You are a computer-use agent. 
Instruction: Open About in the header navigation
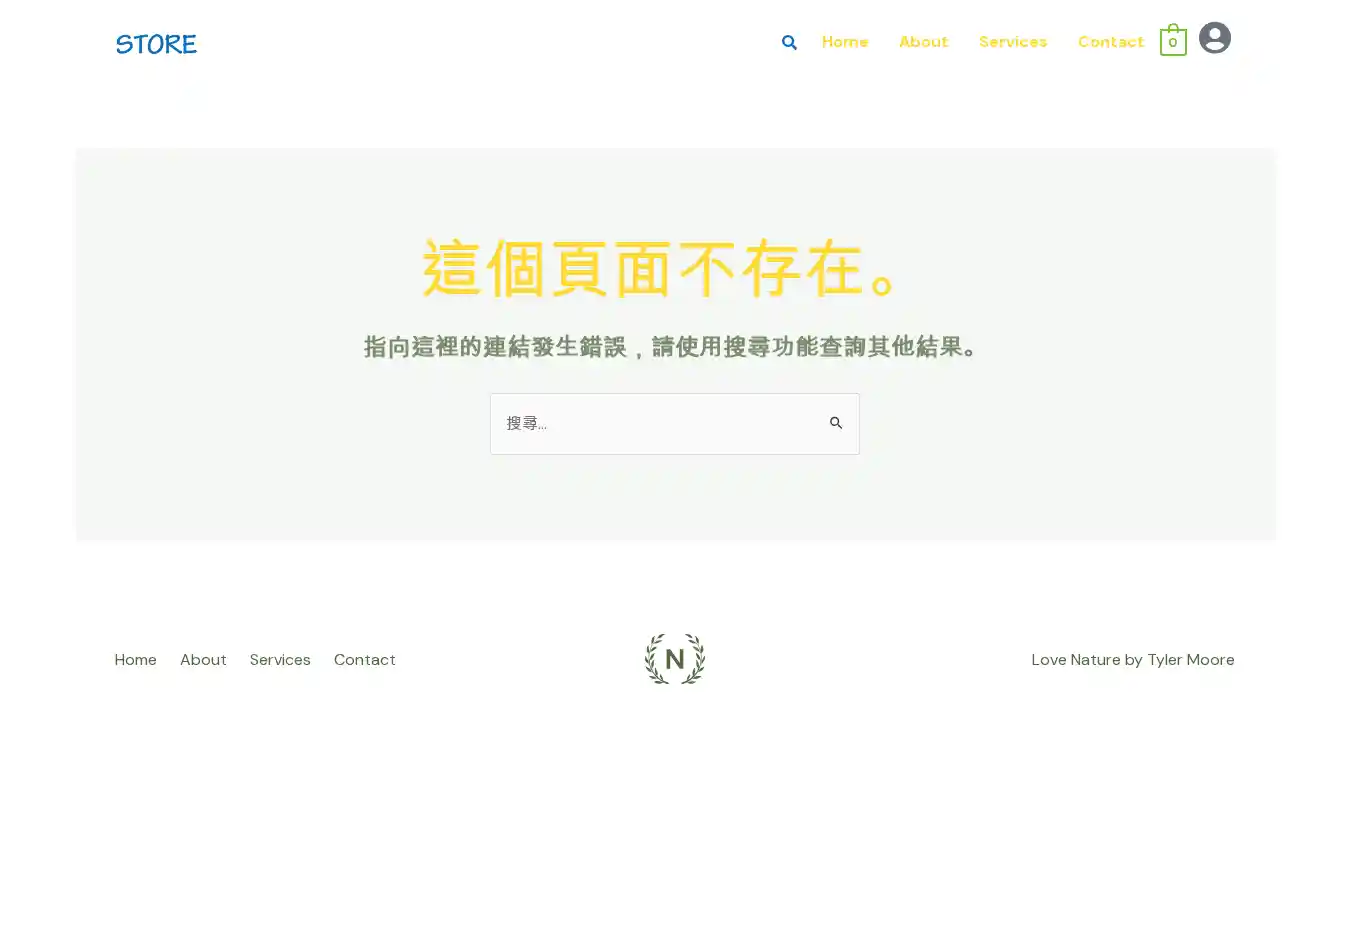[923, 42]
